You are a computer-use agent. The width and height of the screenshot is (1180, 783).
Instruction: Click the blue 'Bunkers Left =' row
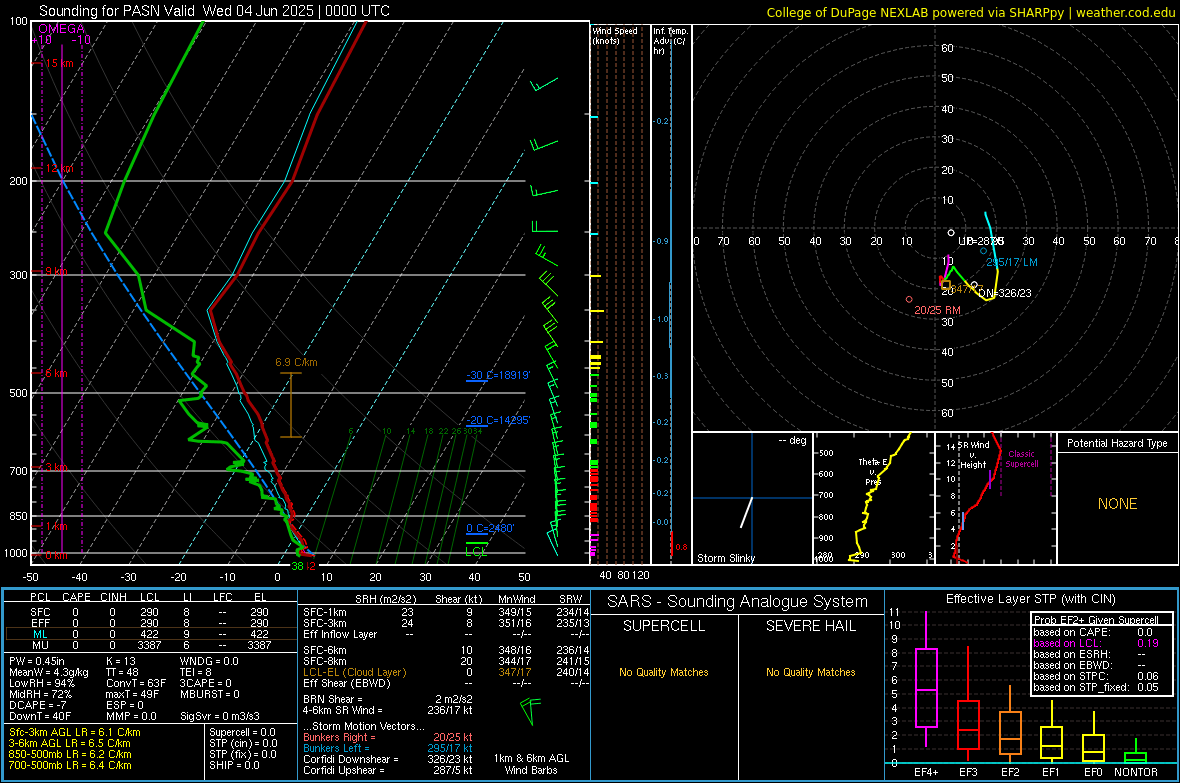pyautogui.click(x=388, y=748)
